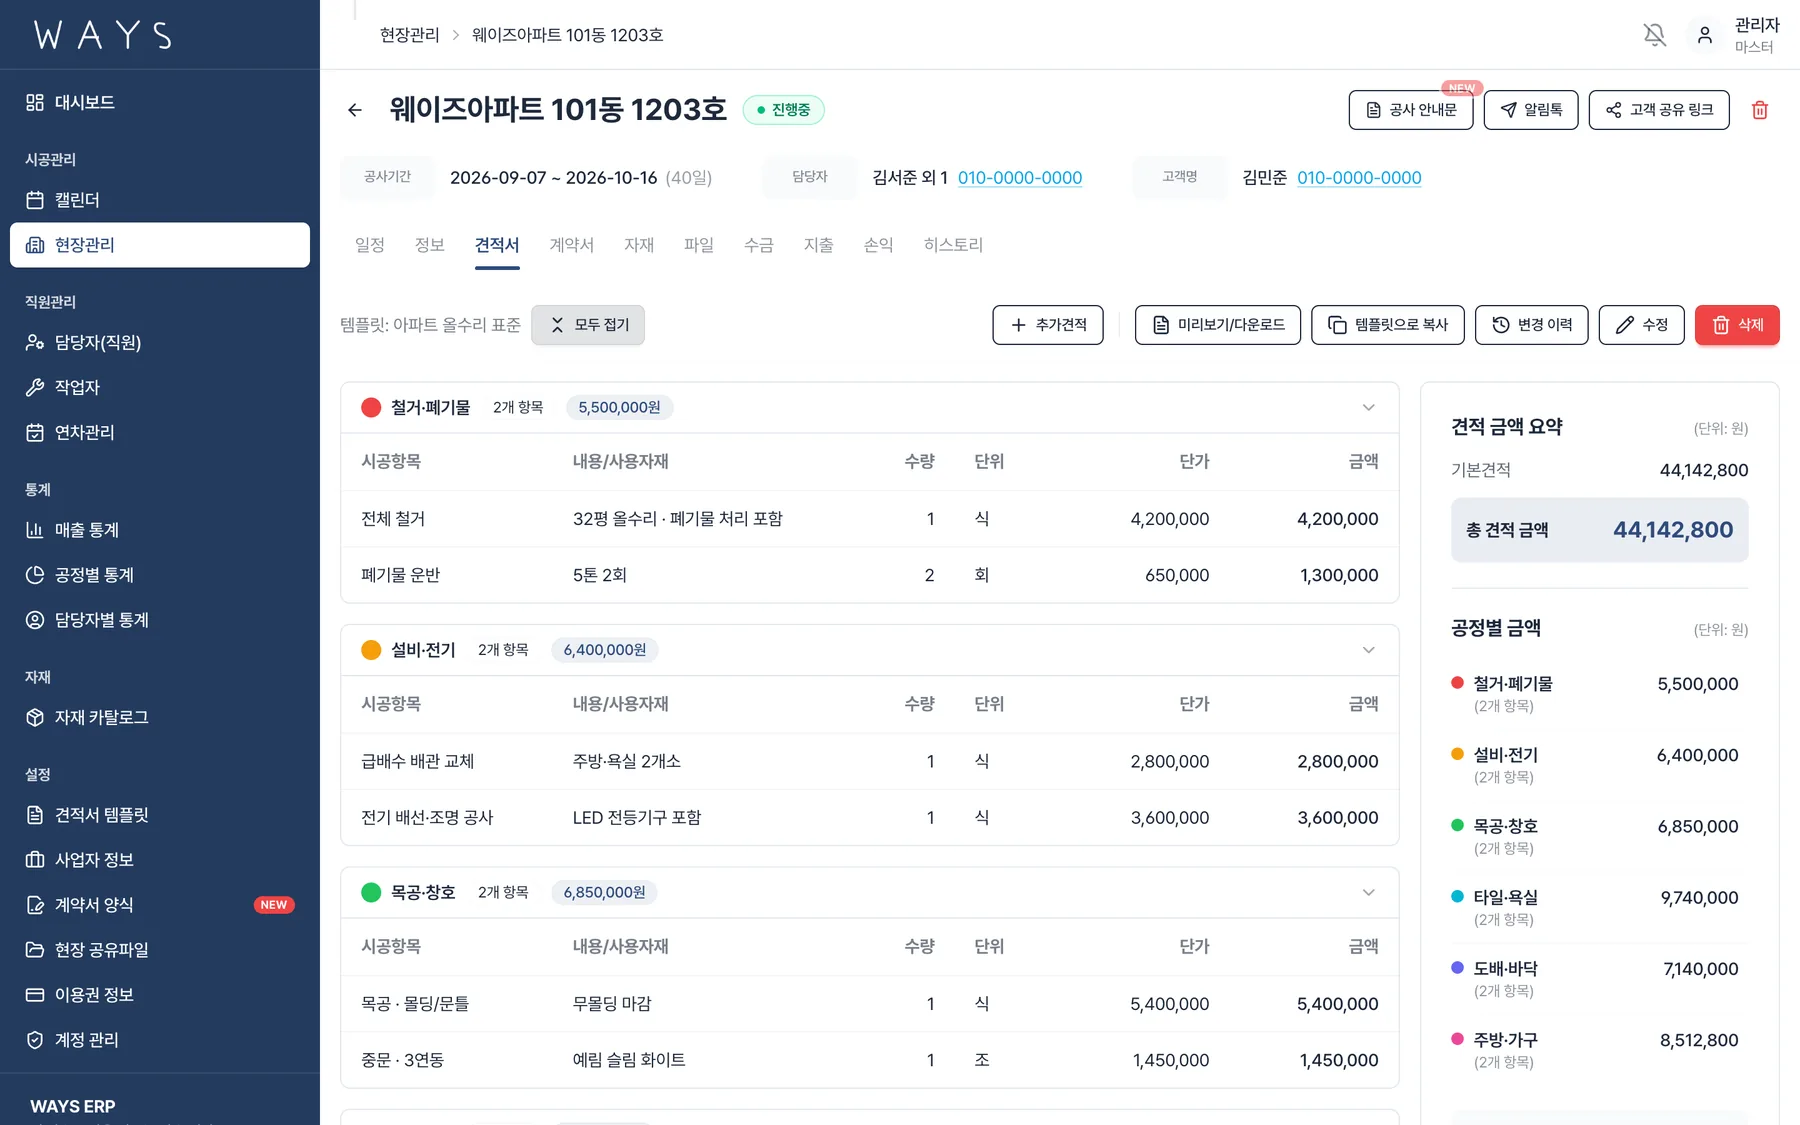The image size is (1800, 1125).
Task: Open the 수금 tab
Action: [x=759, y=245]
